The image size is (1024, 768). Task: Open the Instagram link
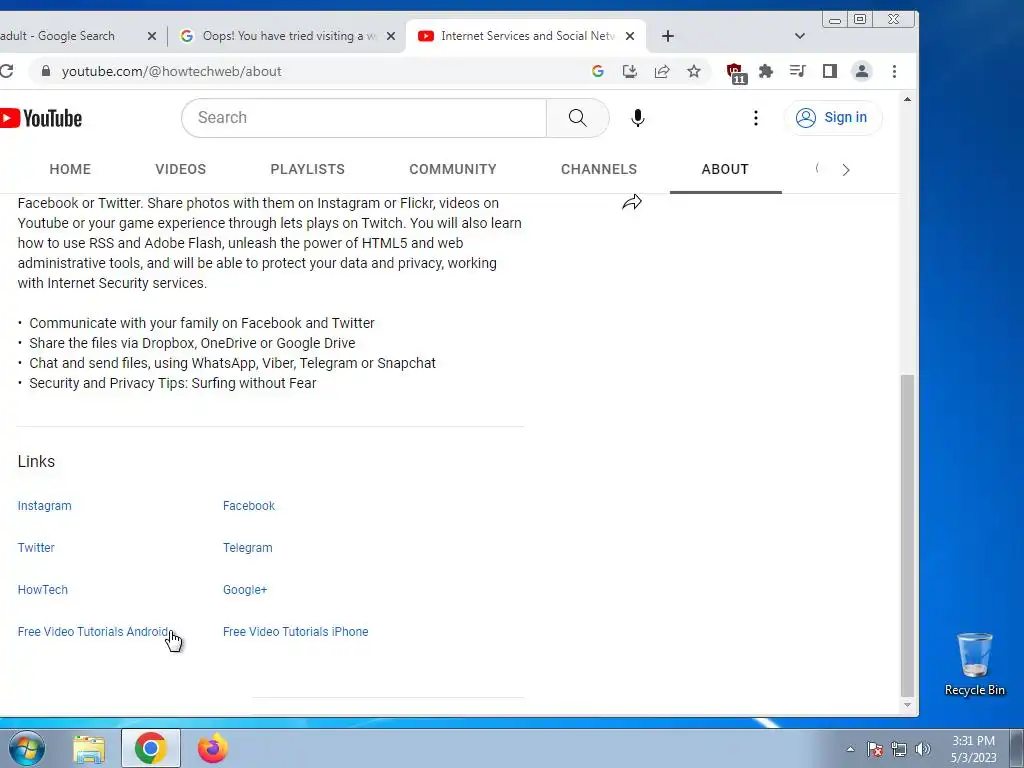click(x=44, y=505)
